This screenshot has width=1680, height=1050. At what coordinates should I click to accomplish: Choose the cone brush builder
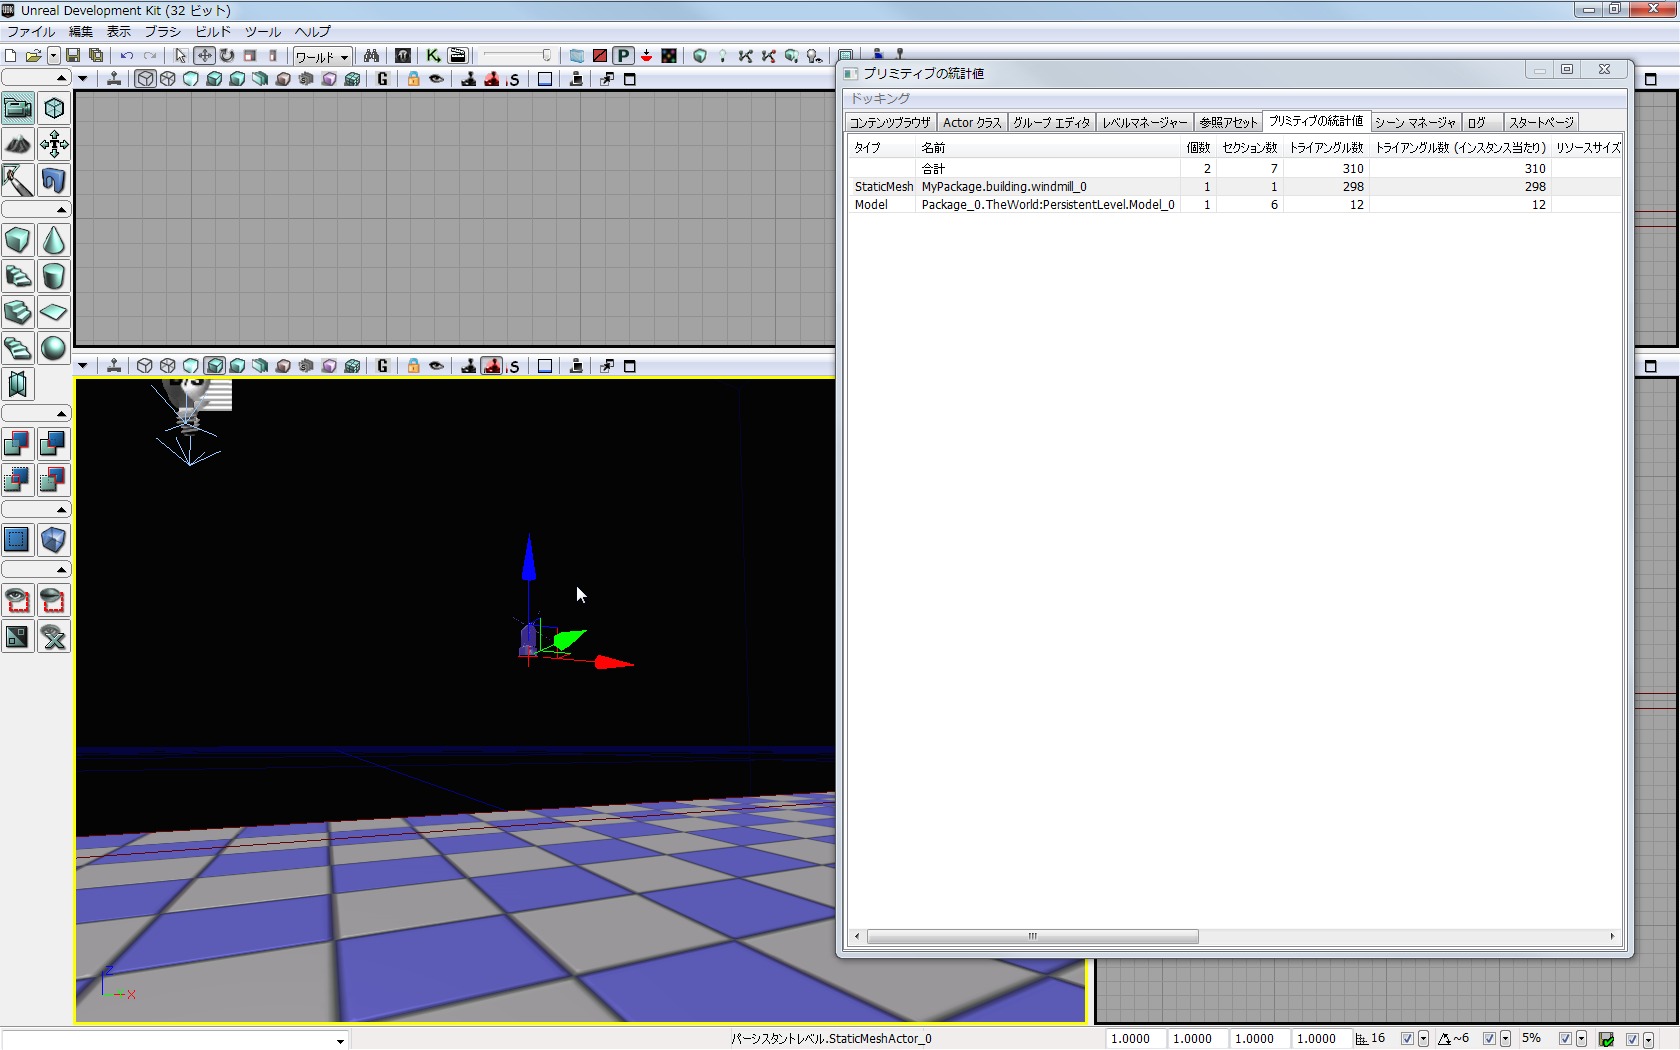tap(54, 240)
